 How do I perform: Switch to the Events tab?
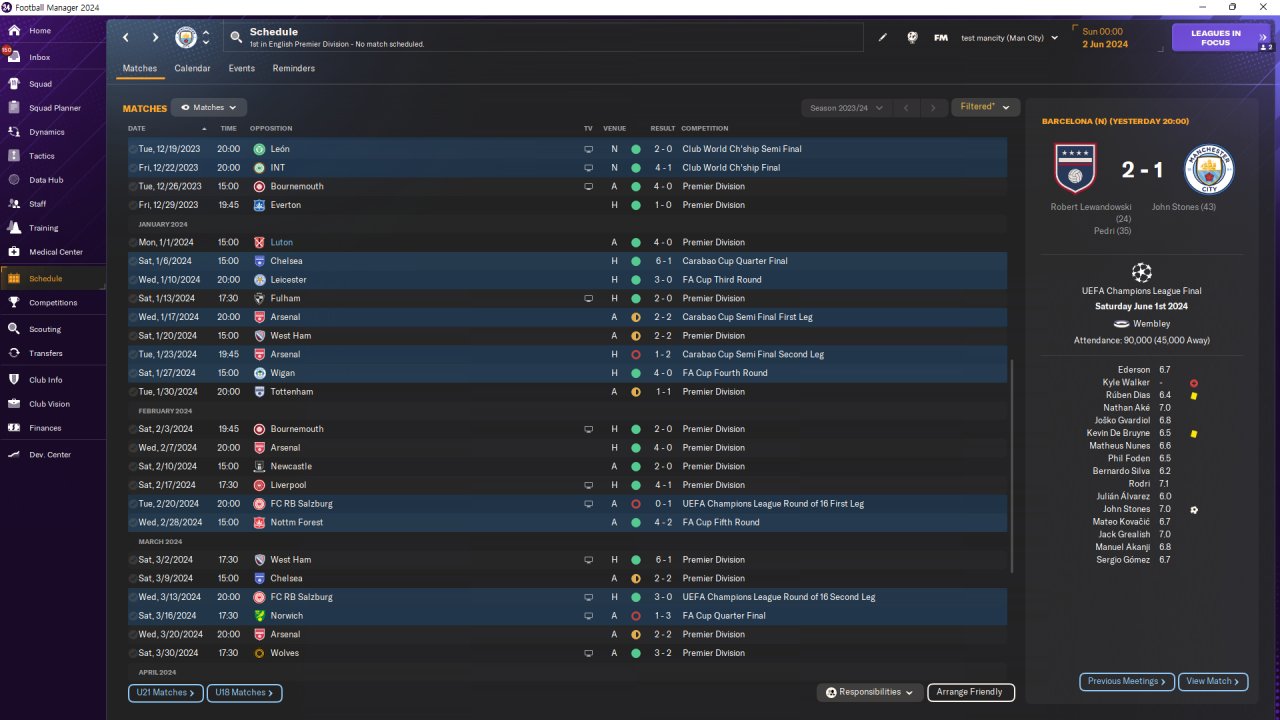[241, 68]
